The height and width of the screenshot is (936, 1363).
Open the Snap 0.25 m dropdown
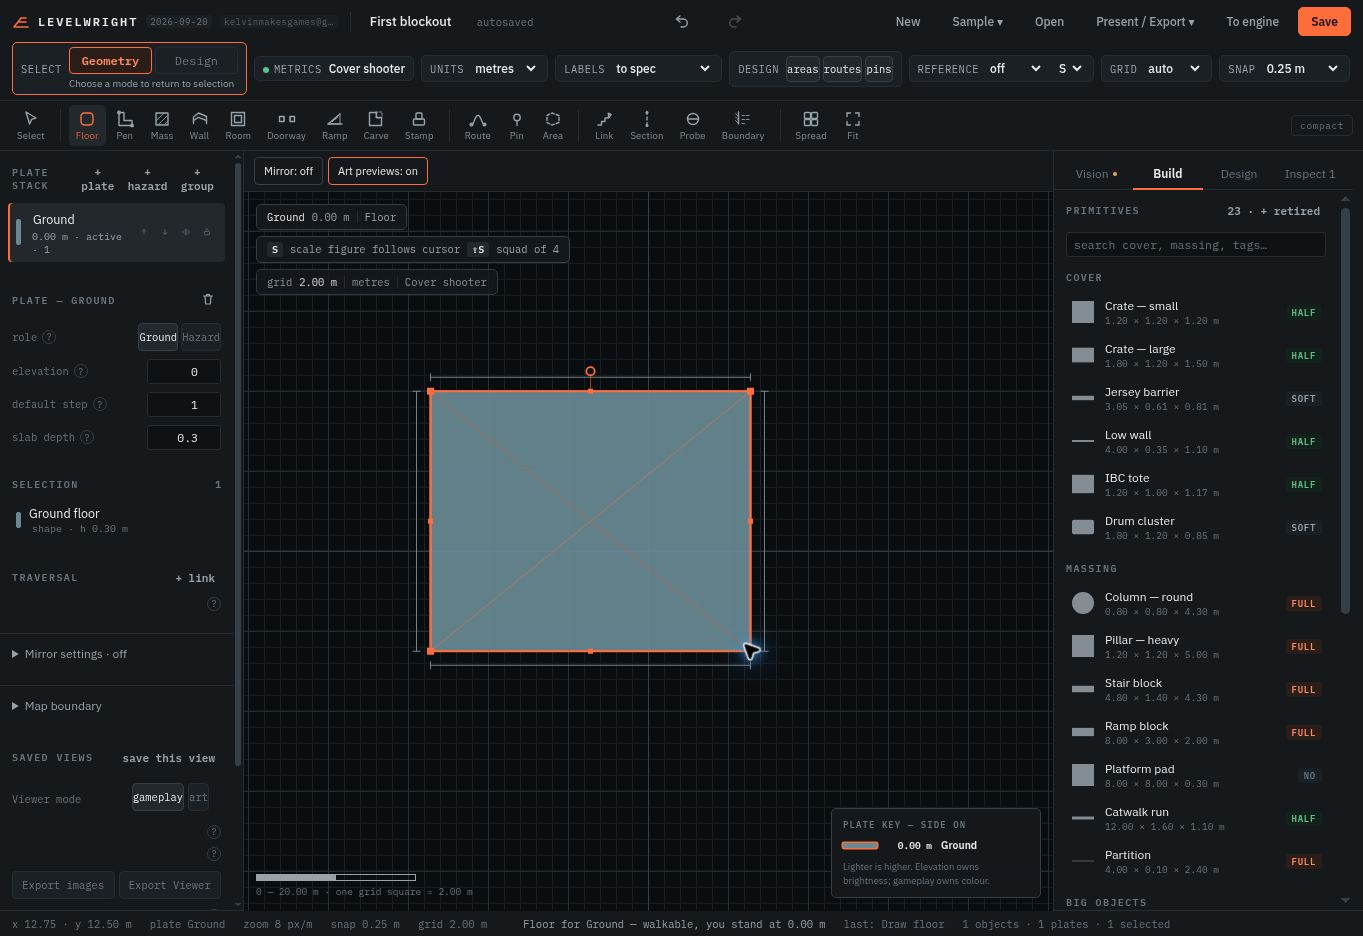[x=1283, y=68]
